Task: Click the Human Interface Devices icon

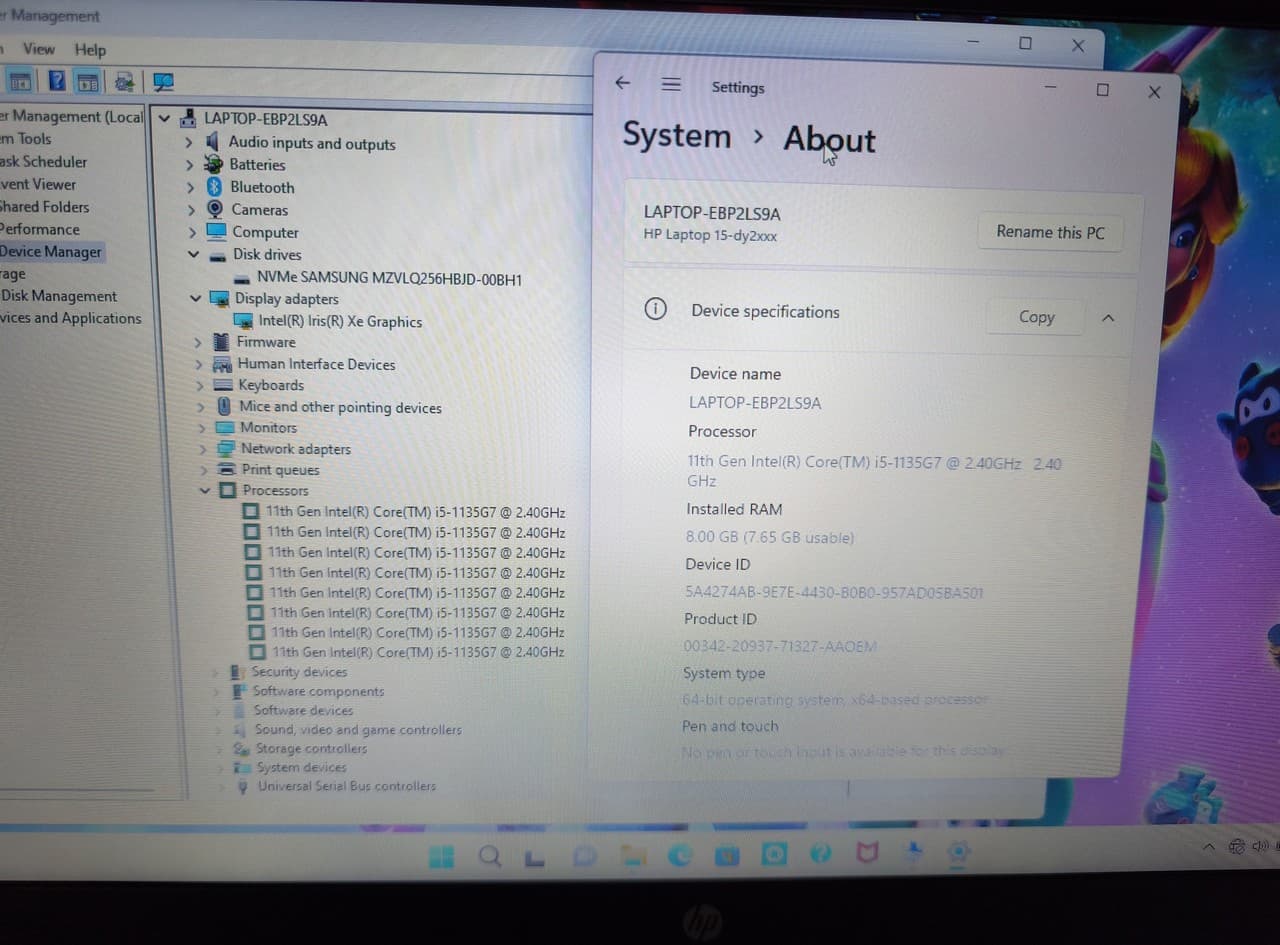Action: tap(222, 364)
